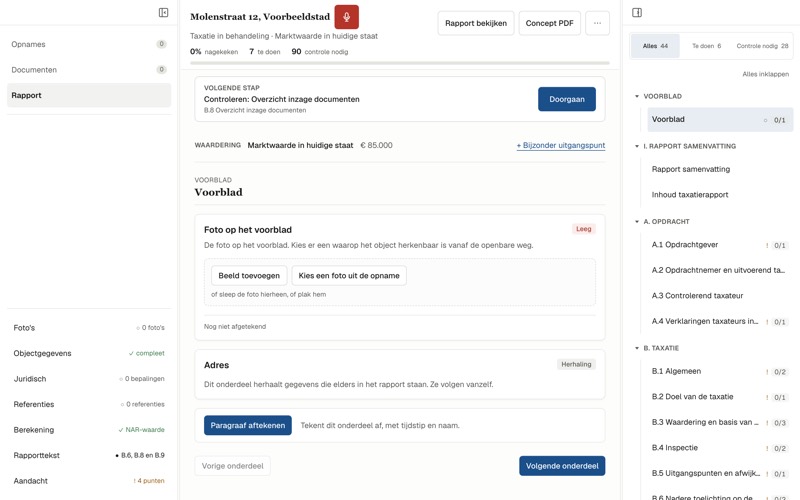Image resolution: width=800 pixels, height=500 pixels.
Task: Switch to the Te doen 6 tab
Action: click(x=706, y=46)
